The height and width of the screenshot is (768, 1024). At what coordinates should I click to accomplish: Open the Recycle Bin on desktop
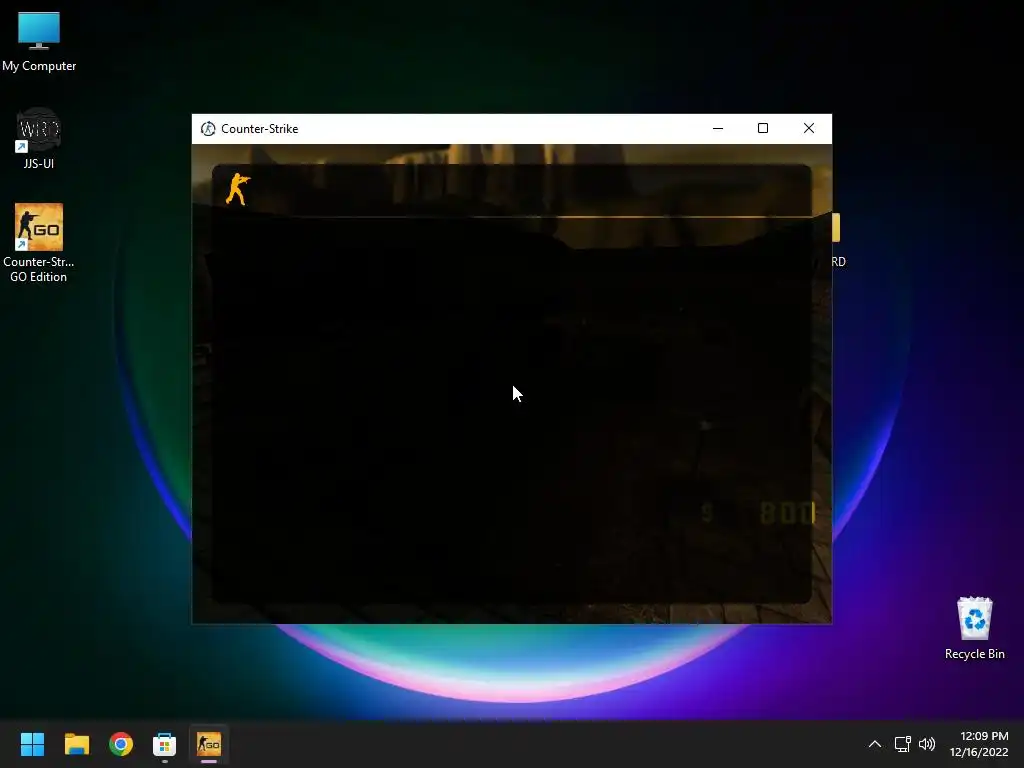click(974, 628)
